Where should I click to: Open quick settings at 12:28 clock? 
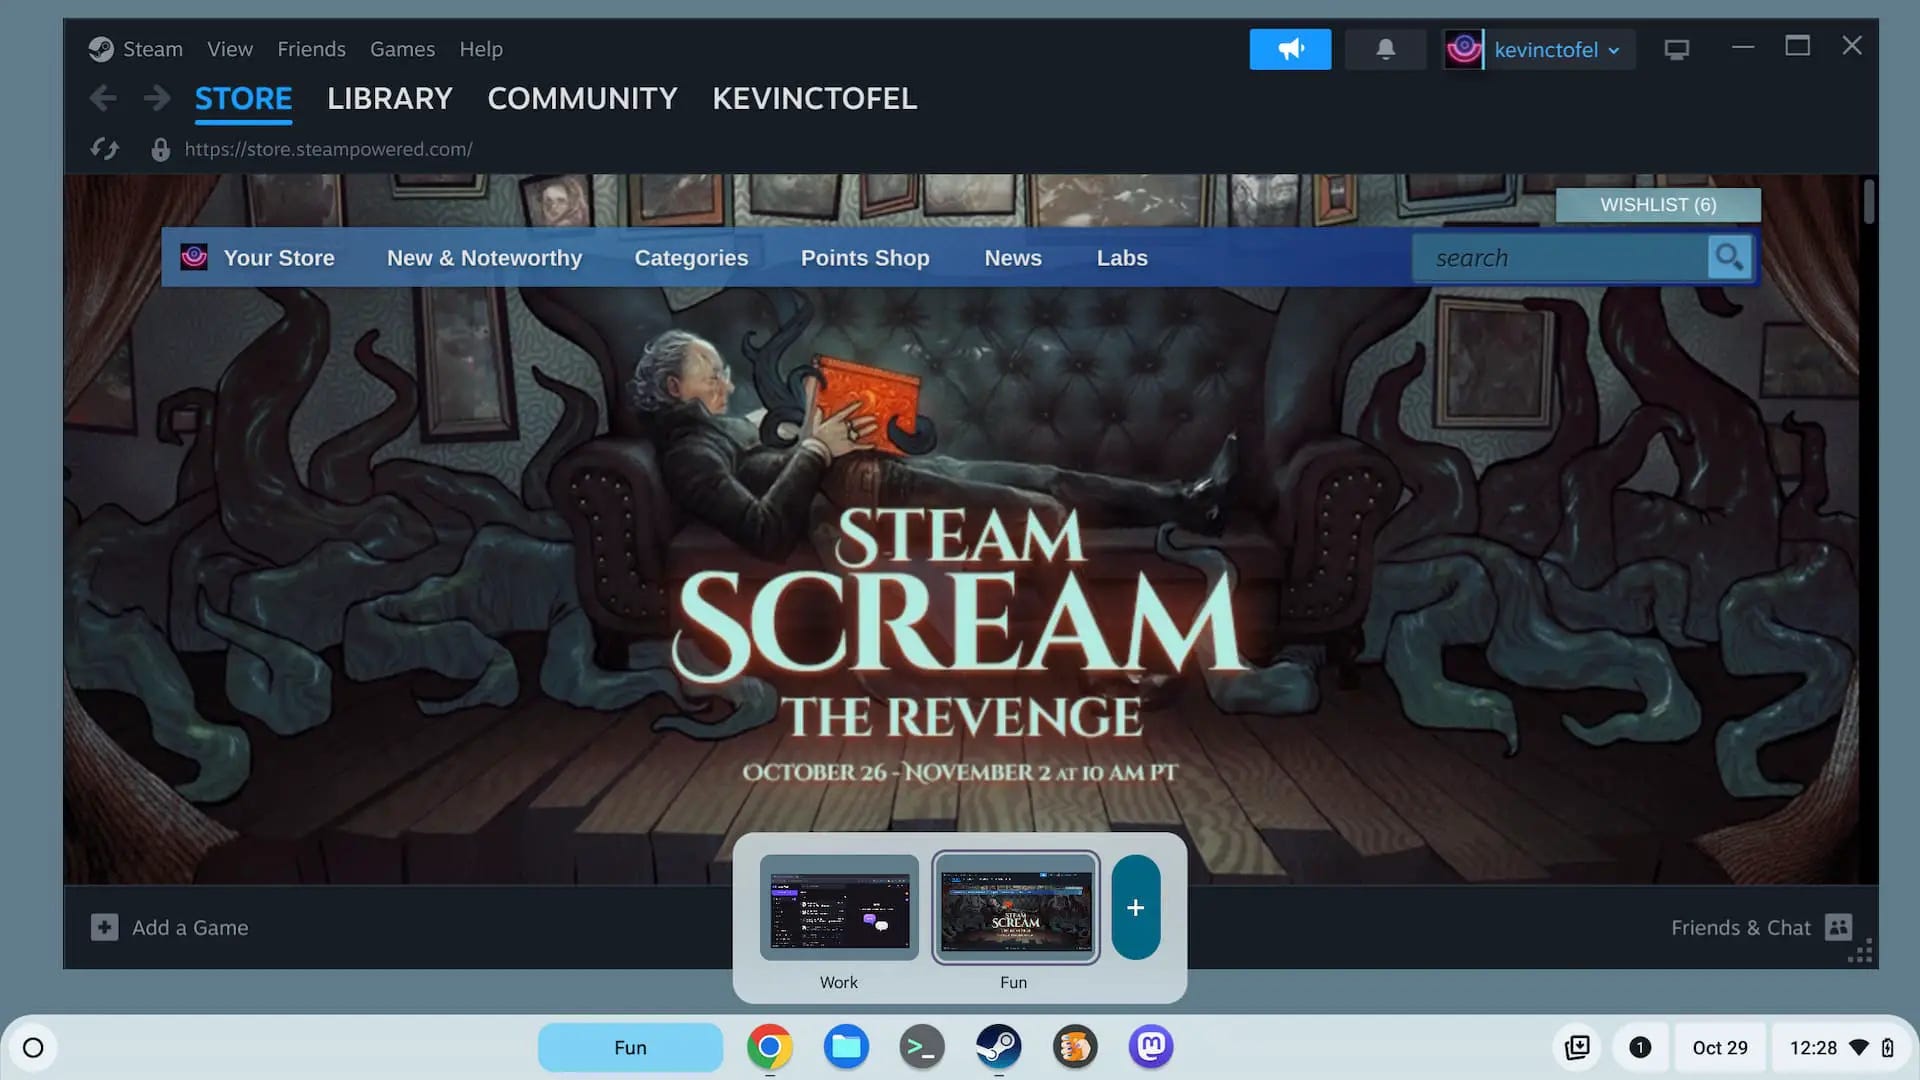(1841, 1047)
